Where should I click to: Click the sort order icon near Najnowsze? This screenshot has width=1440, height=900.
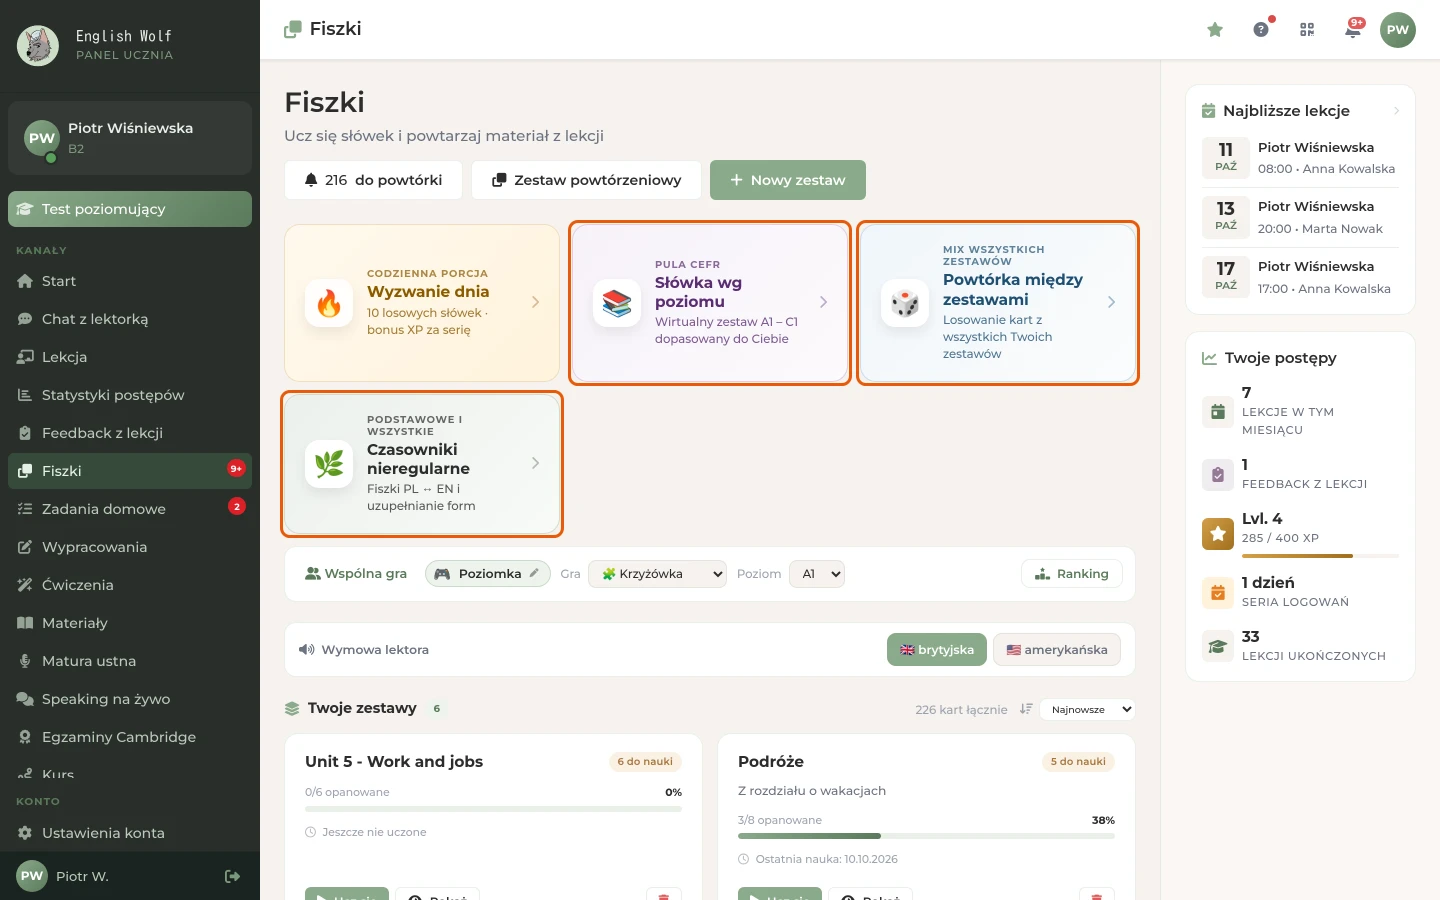tap(1026, 709)
